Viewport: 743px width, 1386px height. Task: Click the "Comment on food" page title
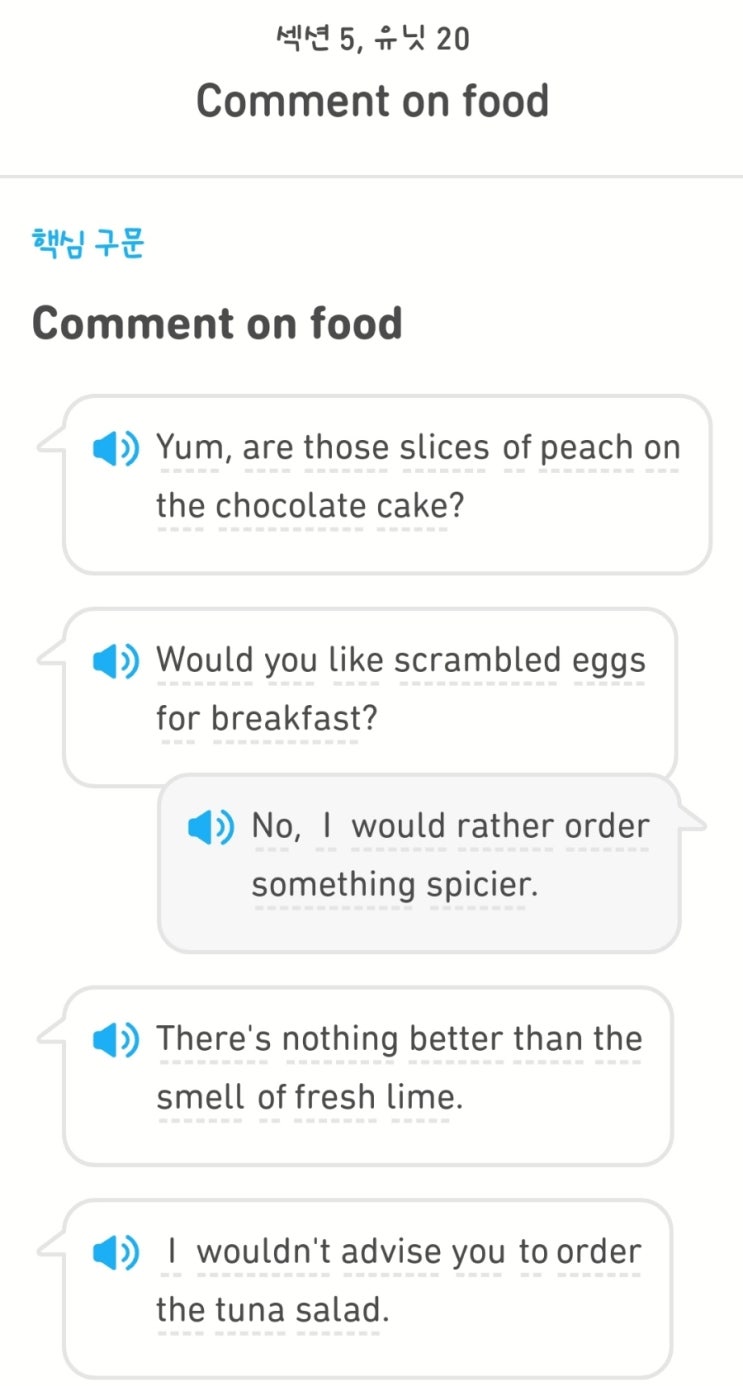point(372,101)
